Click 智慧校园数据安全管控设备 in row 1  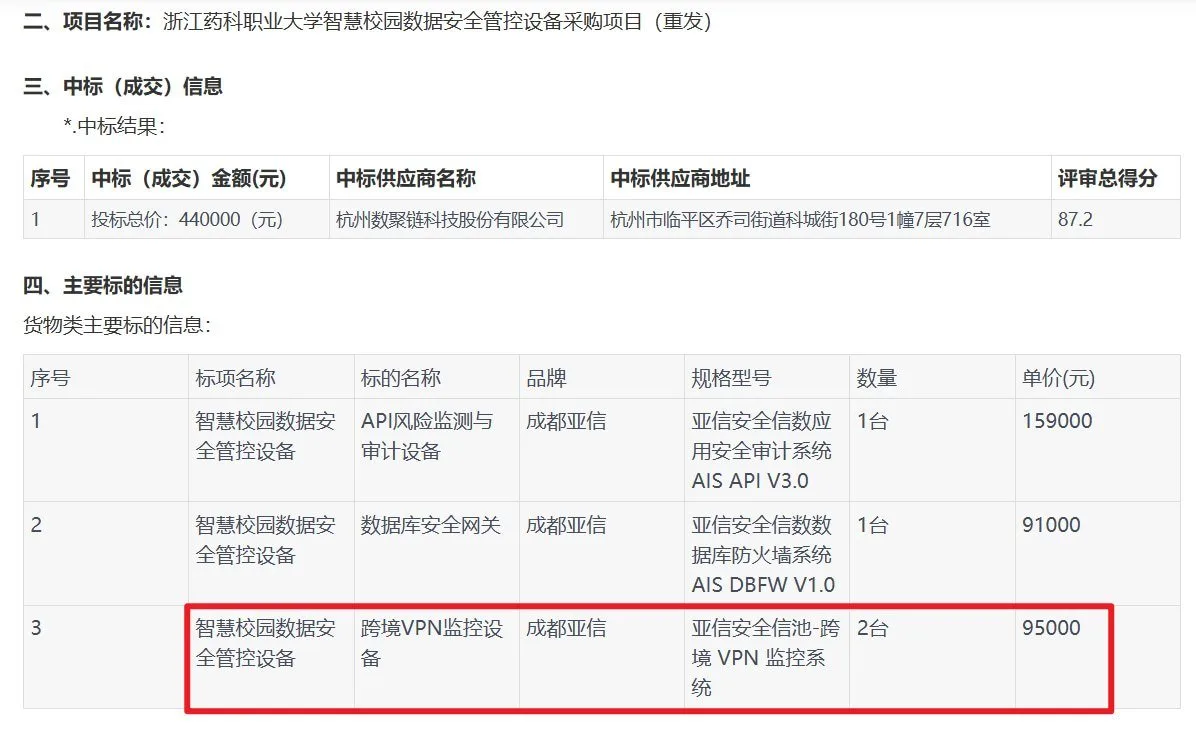coord(265,436)
